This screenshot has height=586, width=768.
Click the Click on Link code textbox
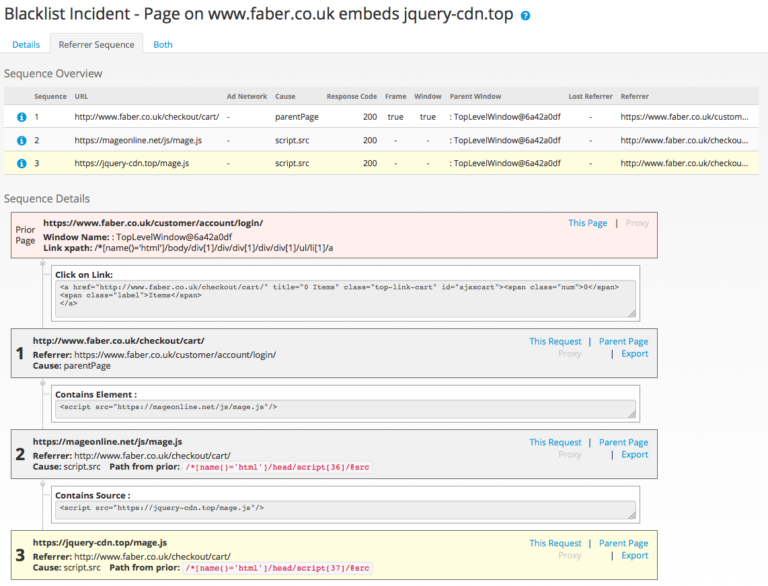click(x=345, y=293)
